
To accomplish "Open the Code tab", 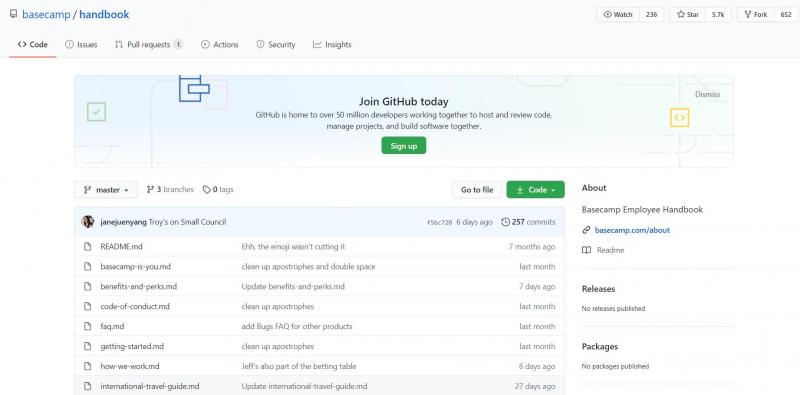I will pyautogui.click(x=33, y=44).
